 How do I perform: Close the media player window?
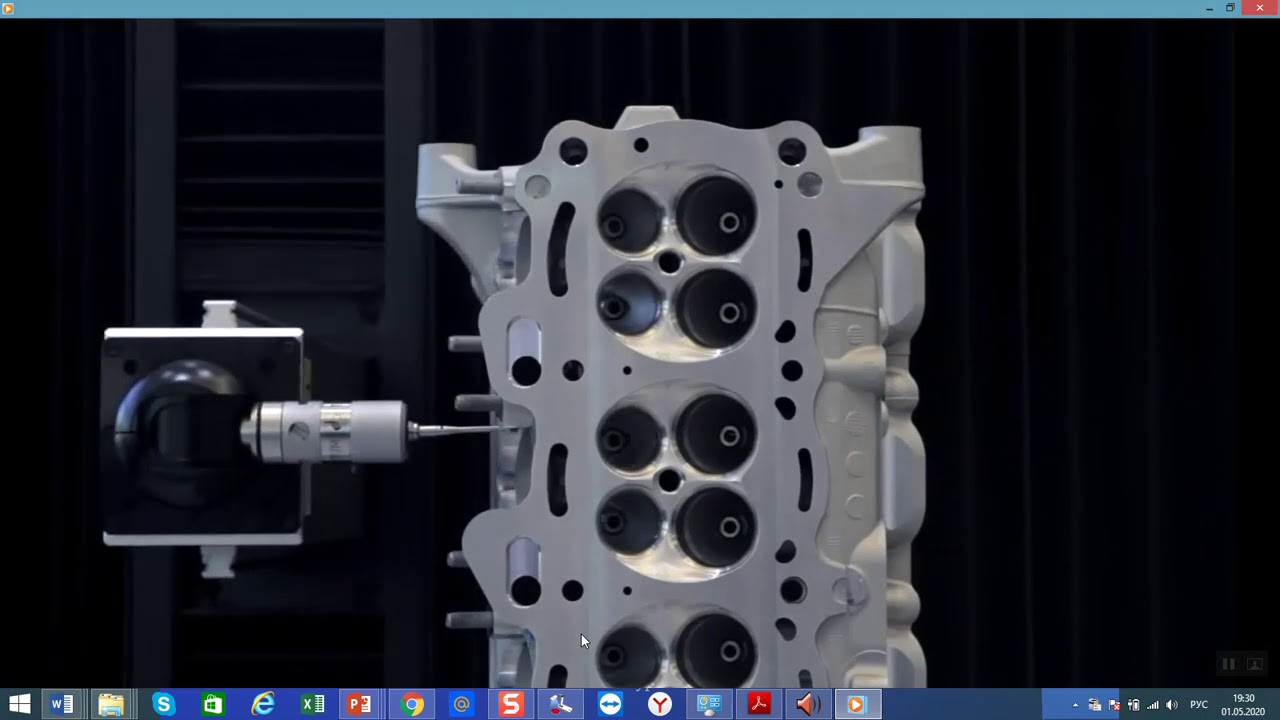click(1259, 8)
